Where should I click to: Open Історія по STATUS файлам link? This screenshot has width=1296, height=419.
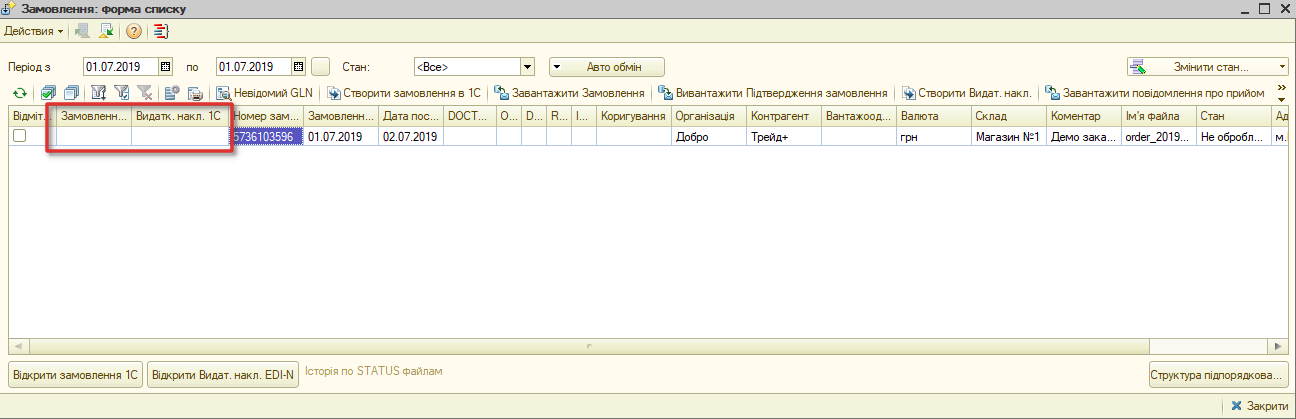373,371
